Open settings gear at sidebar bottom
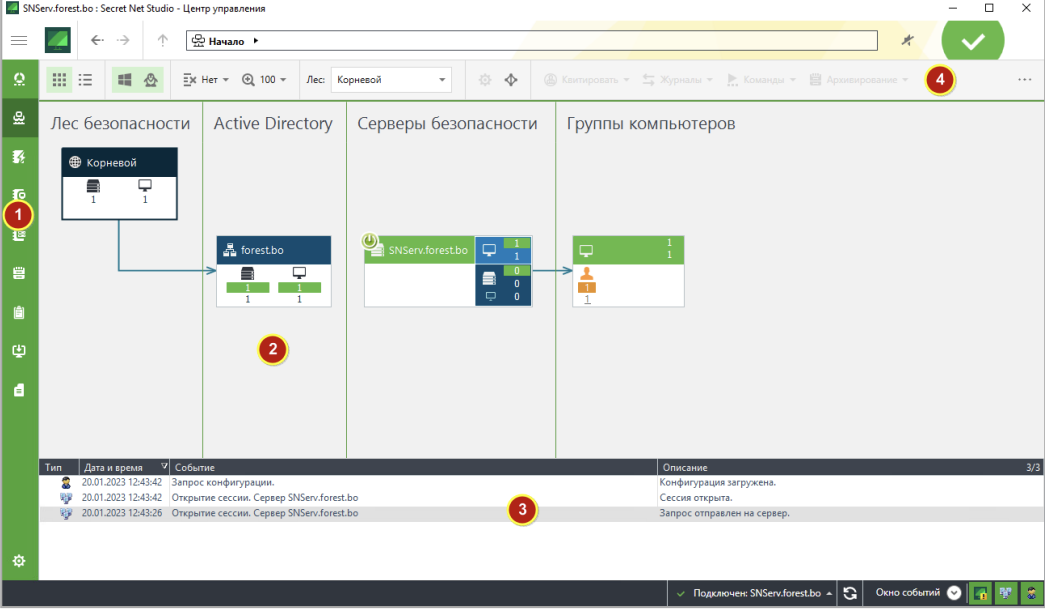 tap(19, 561)
